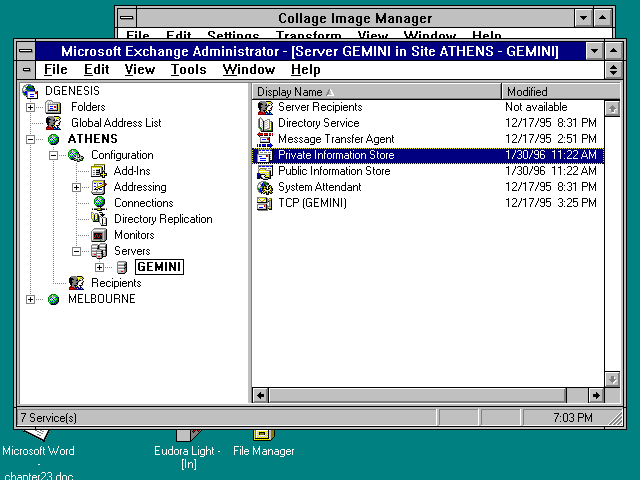Viewport: 640px width, 480px height.
Task: Click the Recipients icon in tree
Action: click(76, 283)
